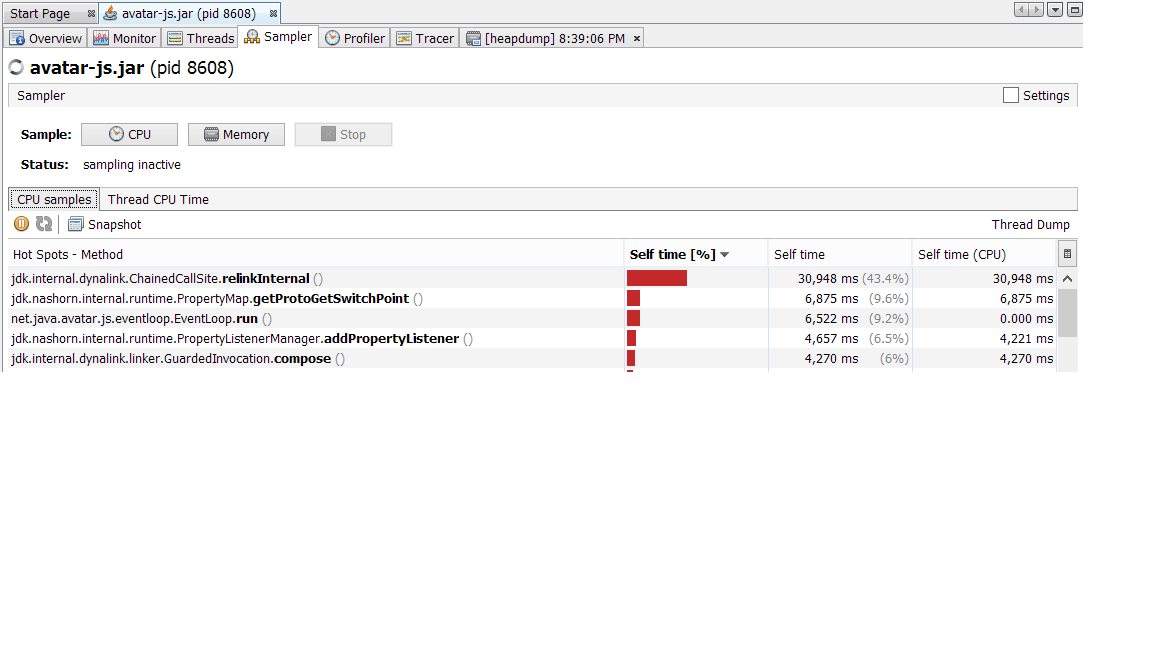Open the document list dropdown arrow
This screenshot has height=648, width=1152.
(x=1055, y=10)
